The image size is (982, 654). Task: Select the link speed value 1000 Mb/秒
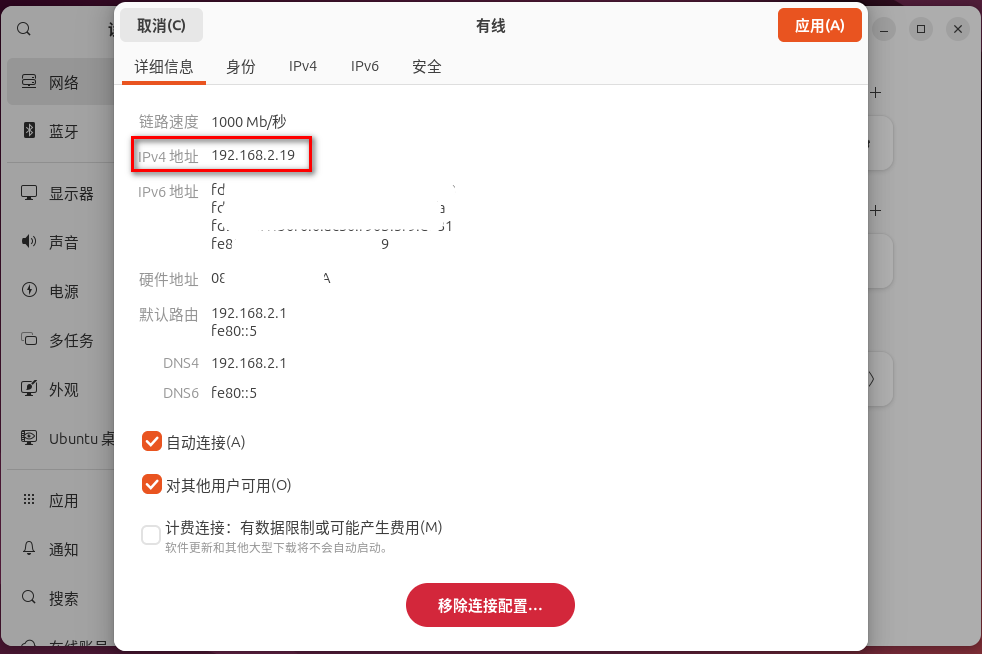pos(249,122)
